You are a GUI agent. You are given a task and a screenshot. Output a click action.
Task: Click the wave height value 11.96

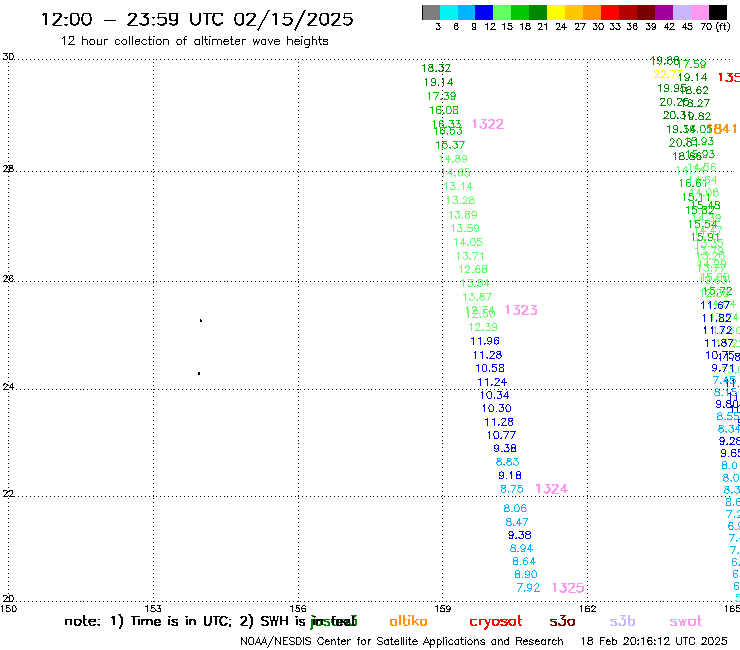point(485,341)
